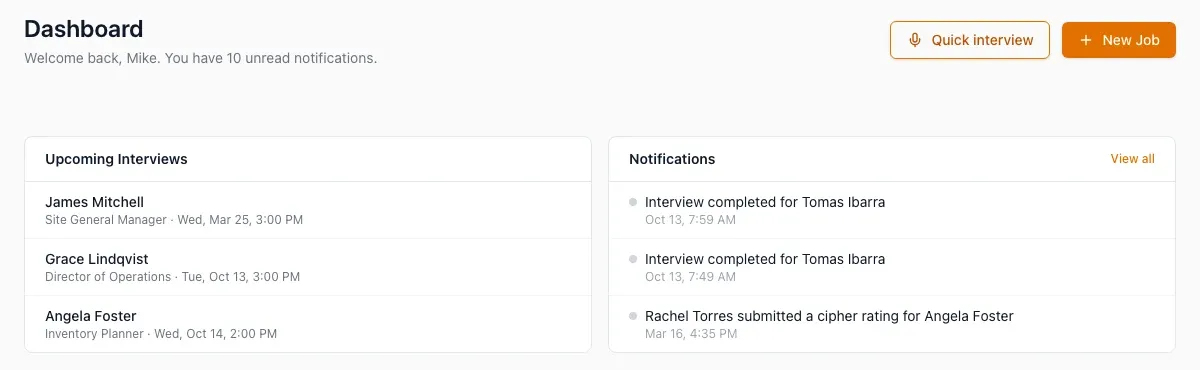Screen dimensions: 1200x370
Task: Open the Oct 13, 7:49 AM notification
Action: click(x=892, y=267)
